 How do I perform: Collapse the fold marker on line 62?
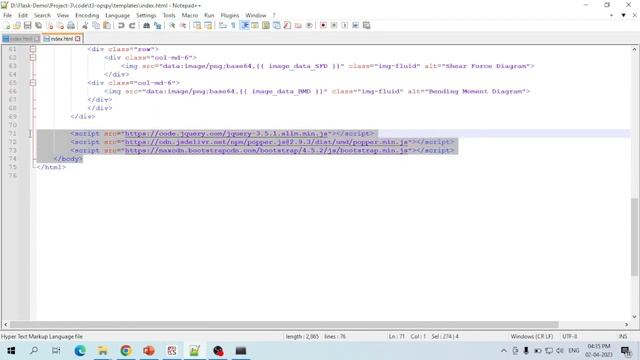(x=33, y=58)
